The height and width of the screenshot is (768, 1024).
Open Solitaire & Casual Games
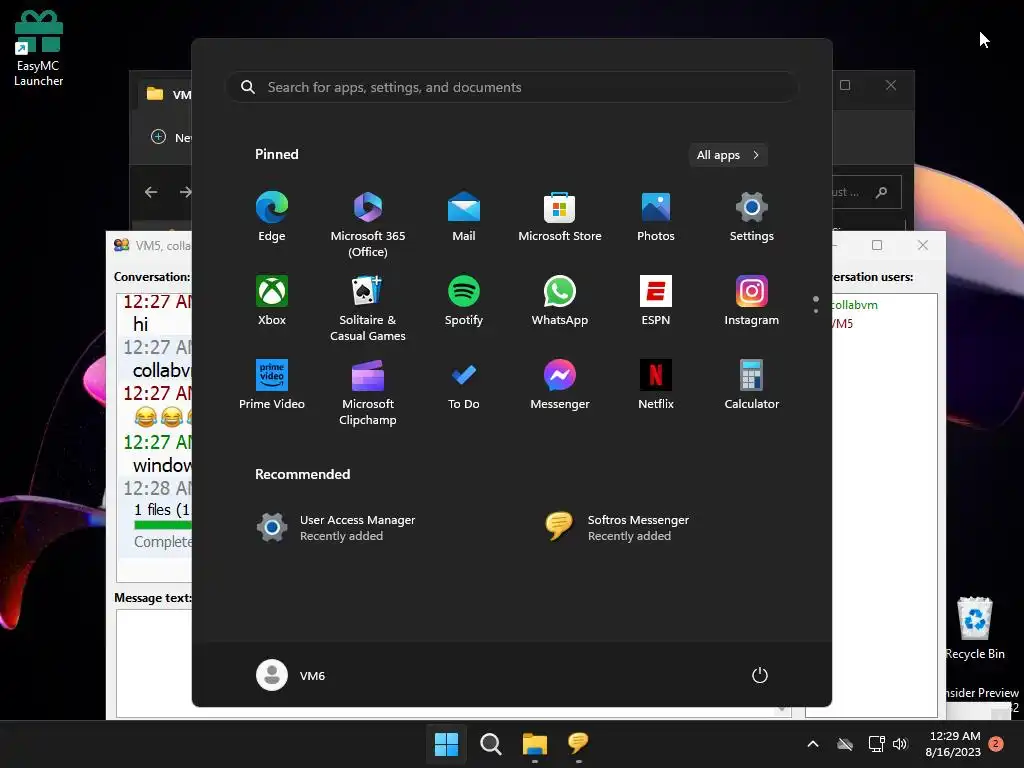coord(368,308)
